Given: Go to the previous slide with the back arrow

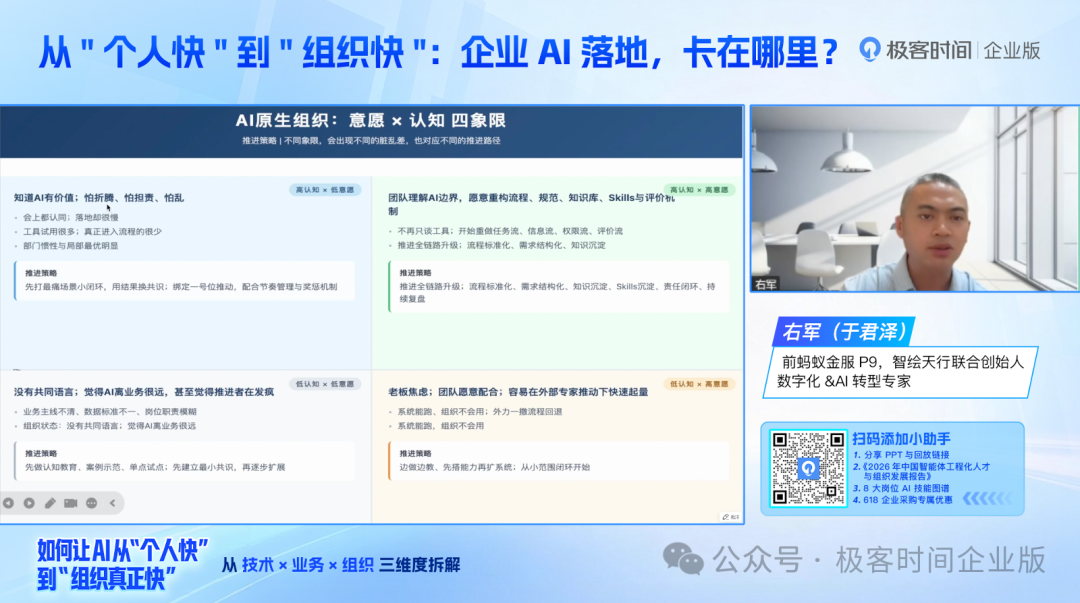Looking at the screenshot, I should (8, 503).
